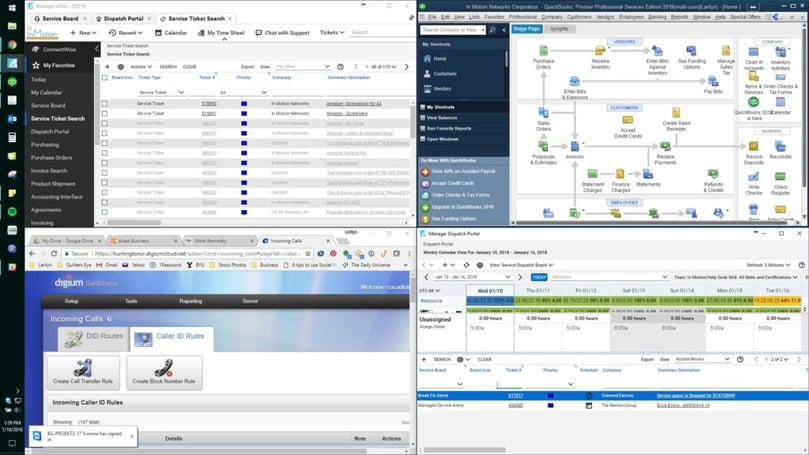809x455 pixels.
Task: Open Receive Payments icon
Action: (665, 147)
